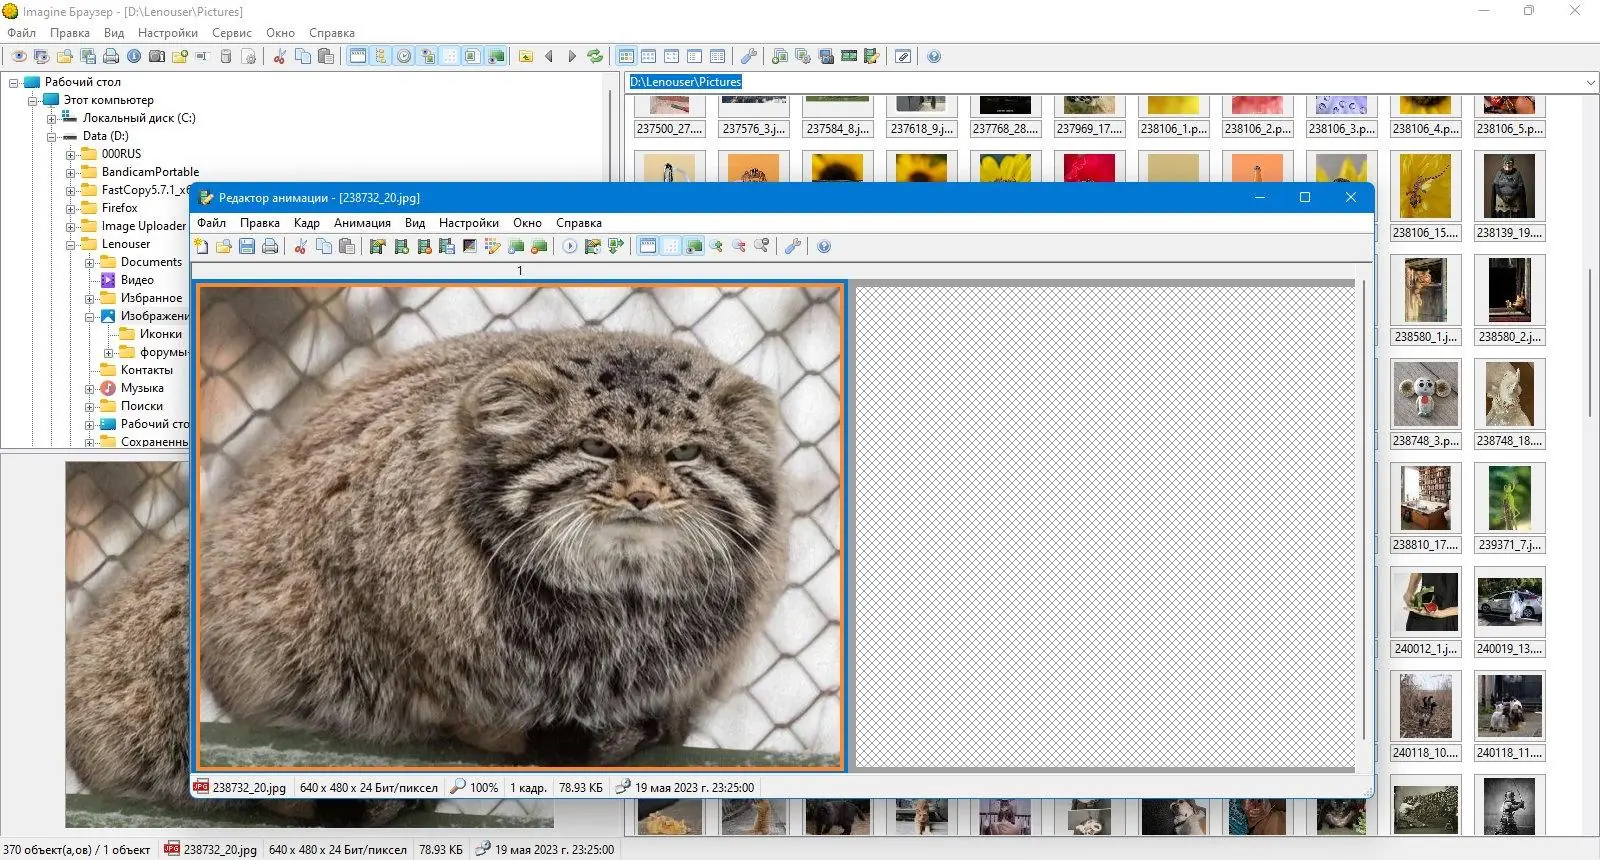
Task: Collapse the Lenouser folder node
Action: [x=71, y=244]
